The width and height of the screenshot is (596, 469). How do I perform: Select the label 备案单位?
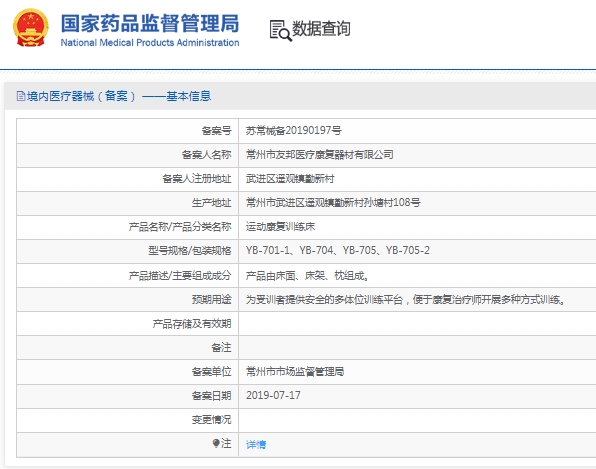(x=211, y=372)
